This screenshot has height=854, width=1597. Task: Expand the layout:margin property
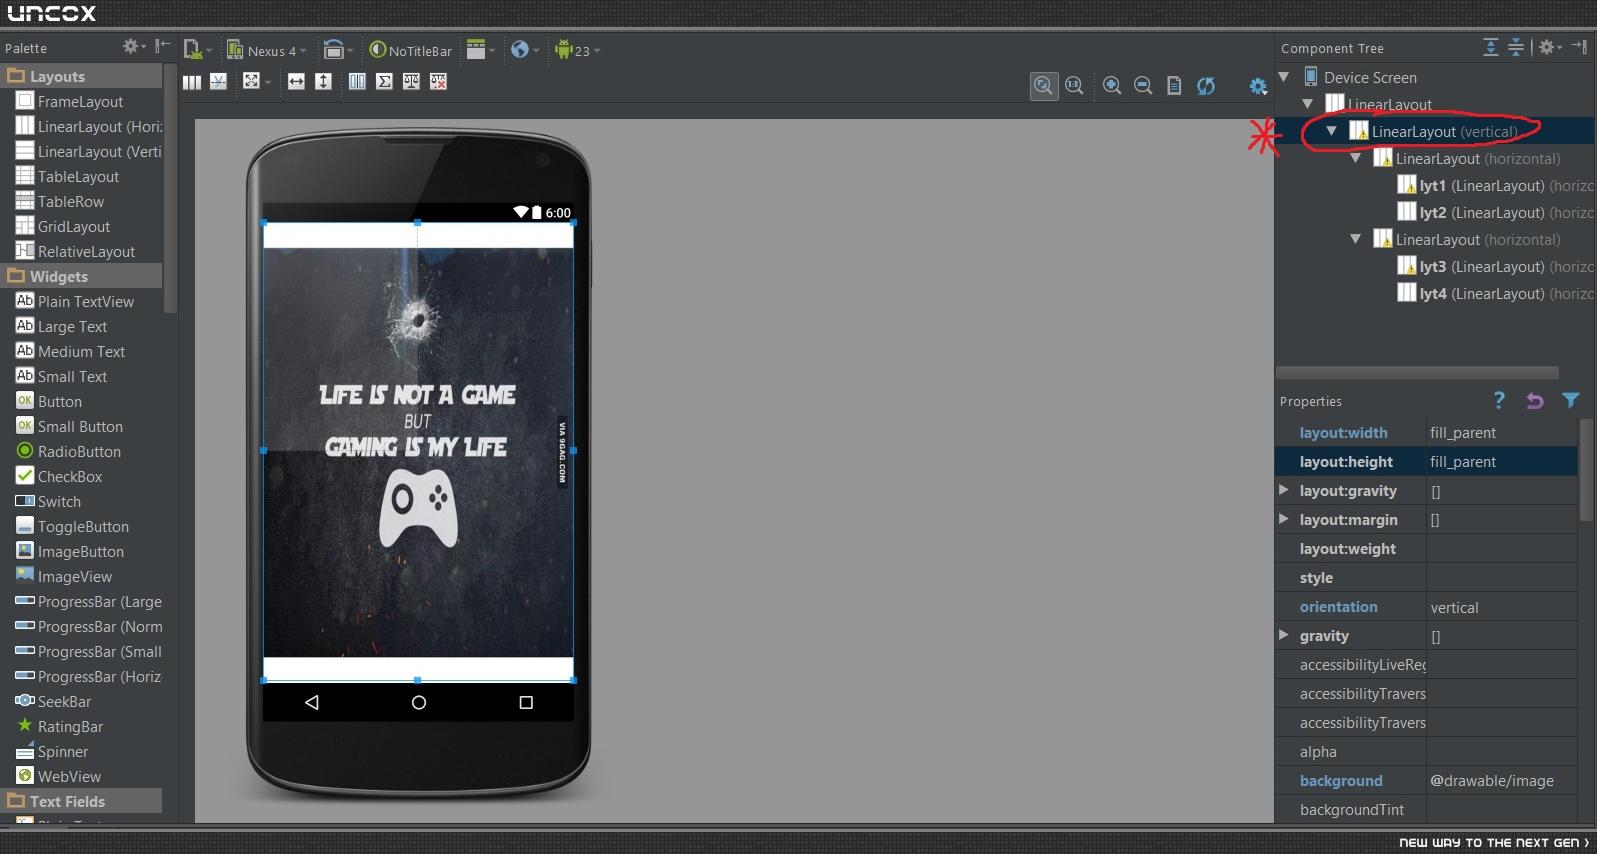(x=1284, y=519)
